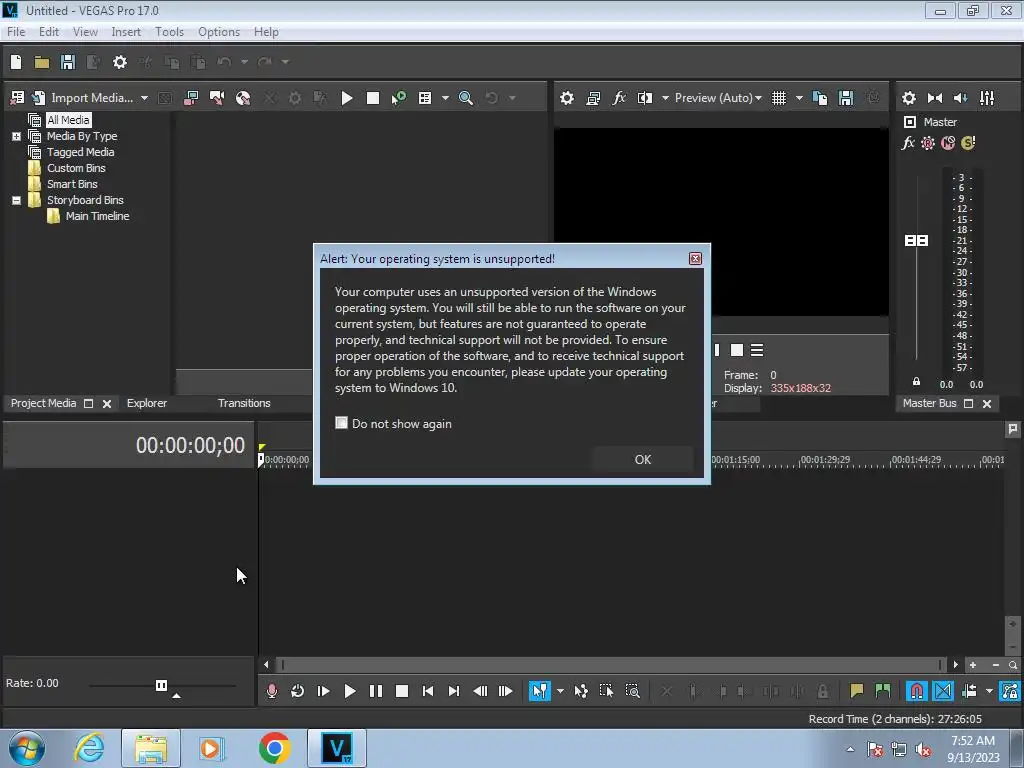1024x768 pixels.
Task: Open Google Chrome from the taskbar
Action: (x=274, y=748)
